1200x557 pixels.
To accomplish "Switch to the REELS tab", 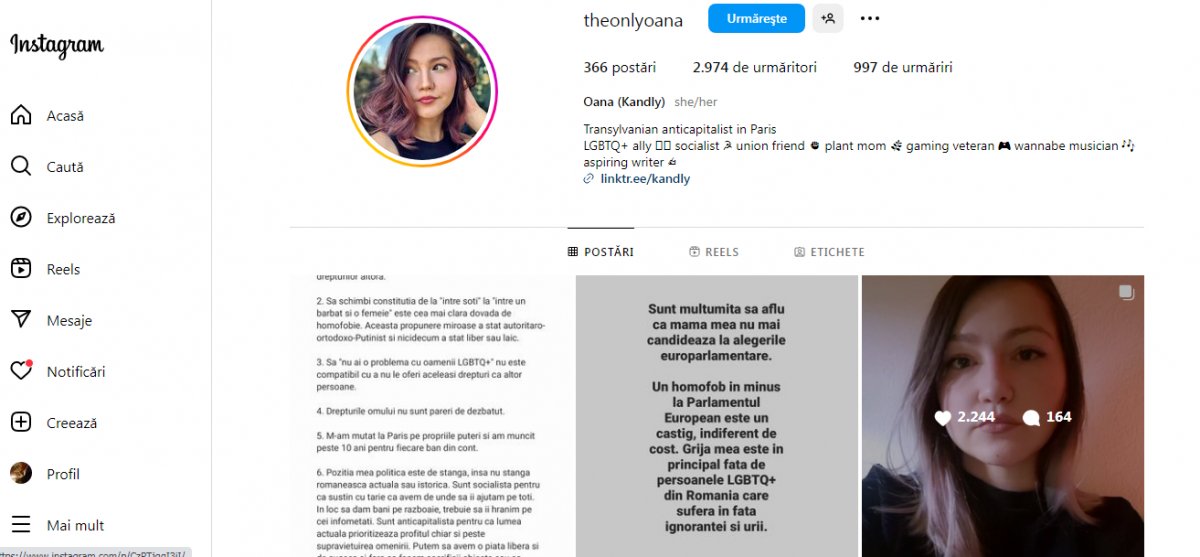I will (714, 252).
